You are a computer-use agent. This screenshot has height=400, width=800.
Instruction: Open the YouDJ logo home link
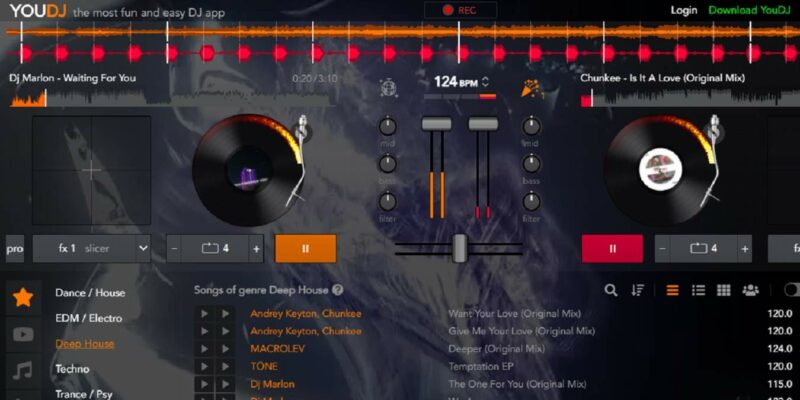coord(38,11)
